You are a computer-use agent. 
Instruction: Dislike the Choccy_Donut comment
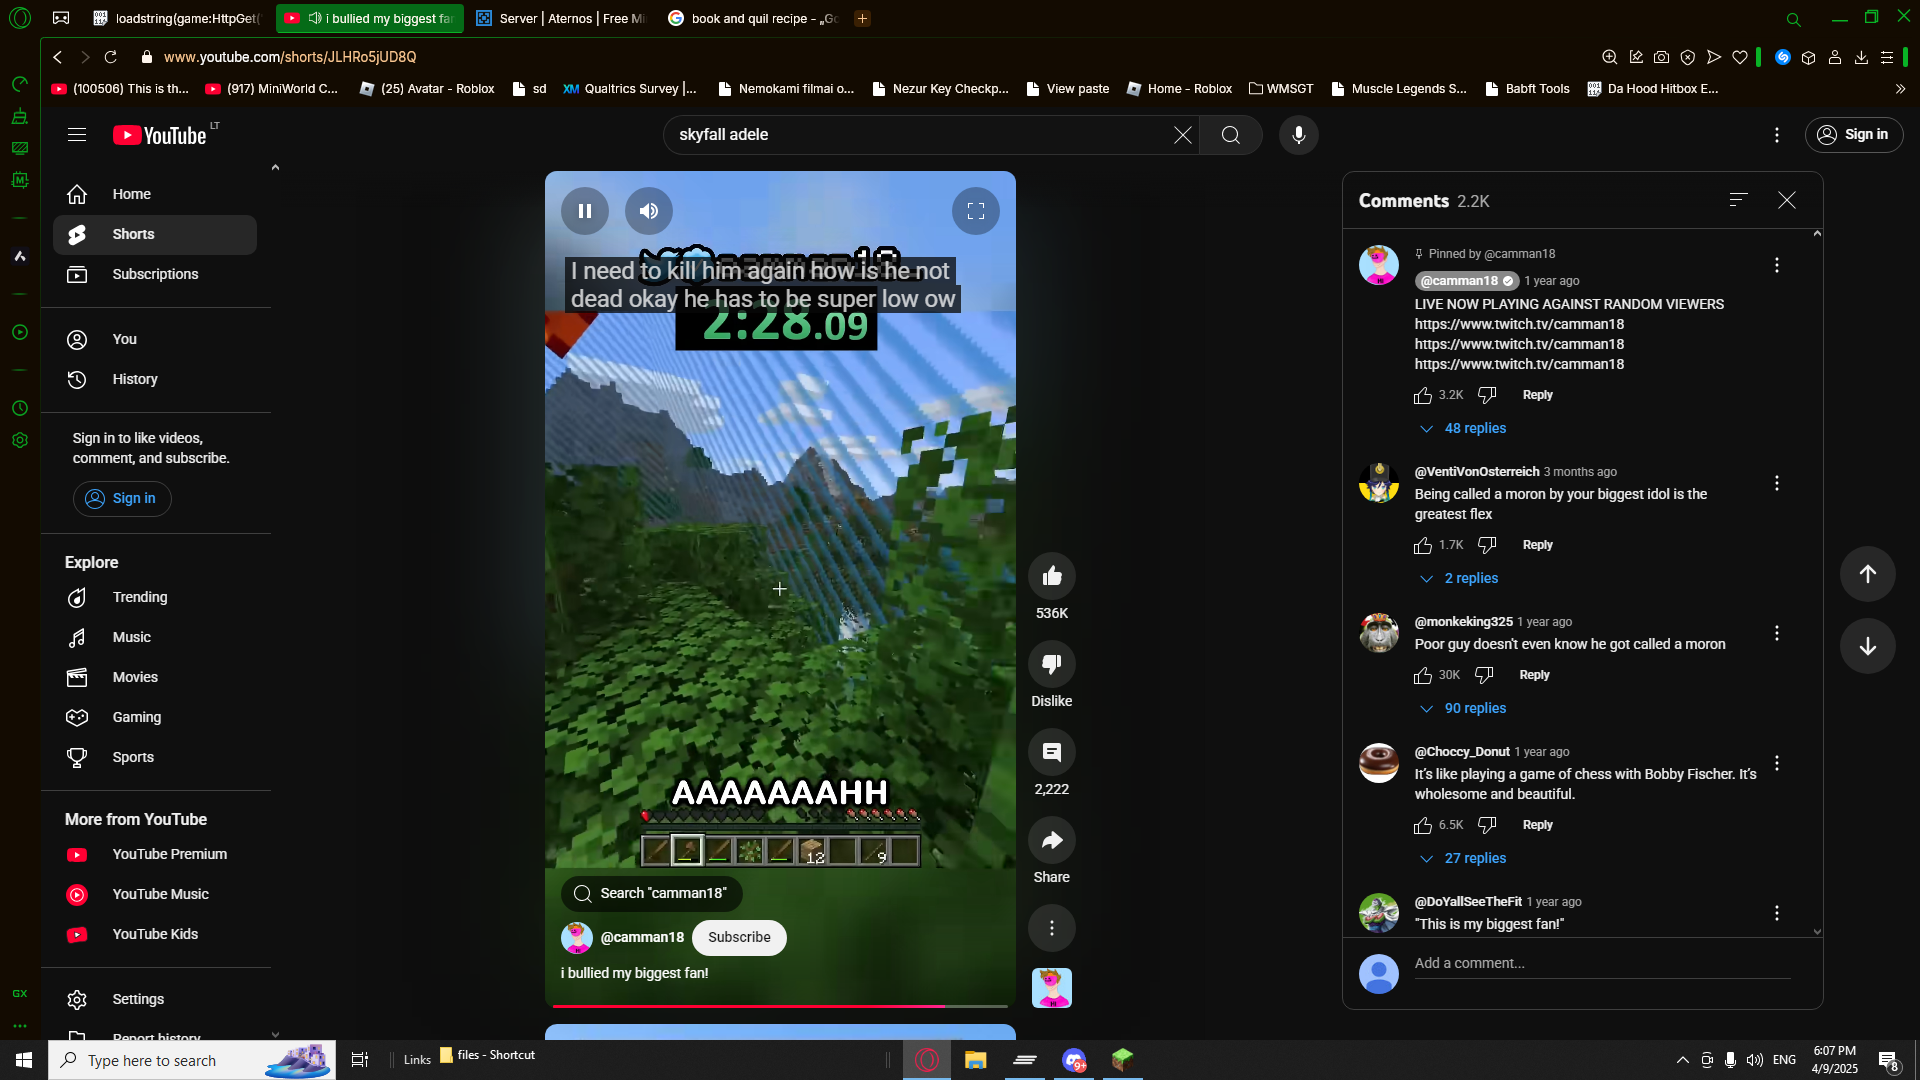click(x=1487, y=825)
